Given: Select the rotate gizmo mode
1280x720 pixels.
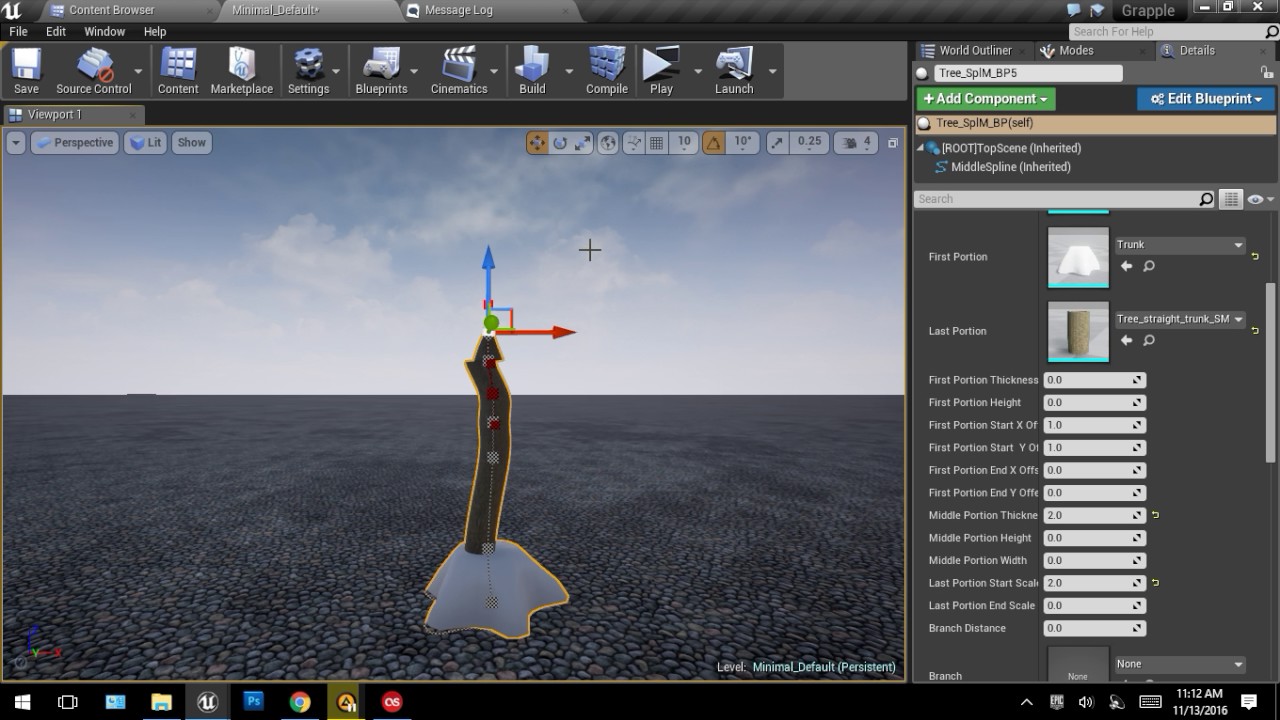Looking at the screenshot, I should pos(560,143).
